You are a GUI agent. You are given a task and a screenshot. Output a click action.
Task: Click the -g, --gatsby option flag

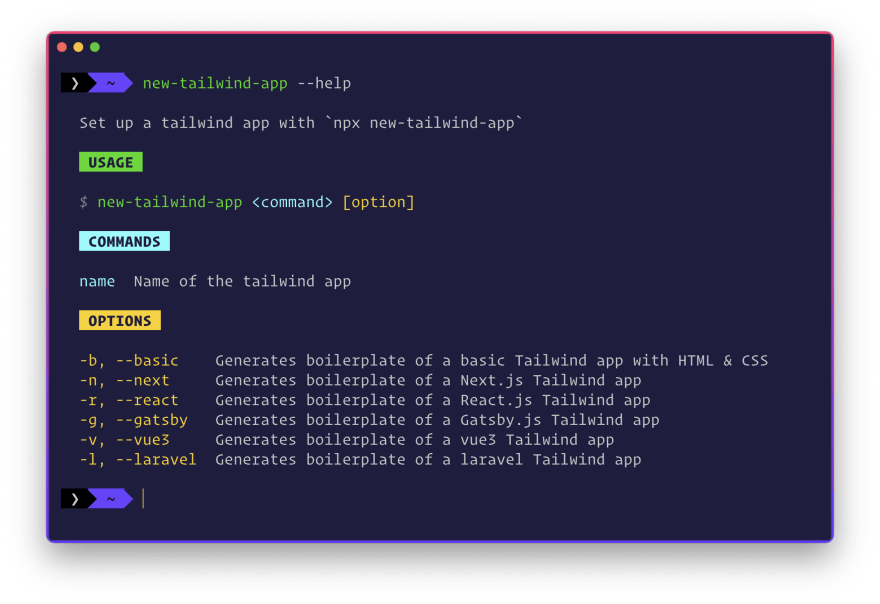point(134,420)
